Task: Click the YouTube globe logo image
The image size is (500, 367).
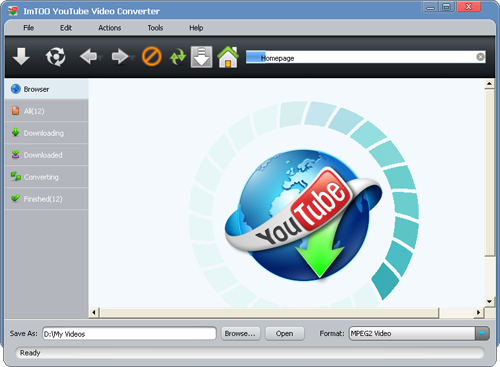Action: [303, 215]
